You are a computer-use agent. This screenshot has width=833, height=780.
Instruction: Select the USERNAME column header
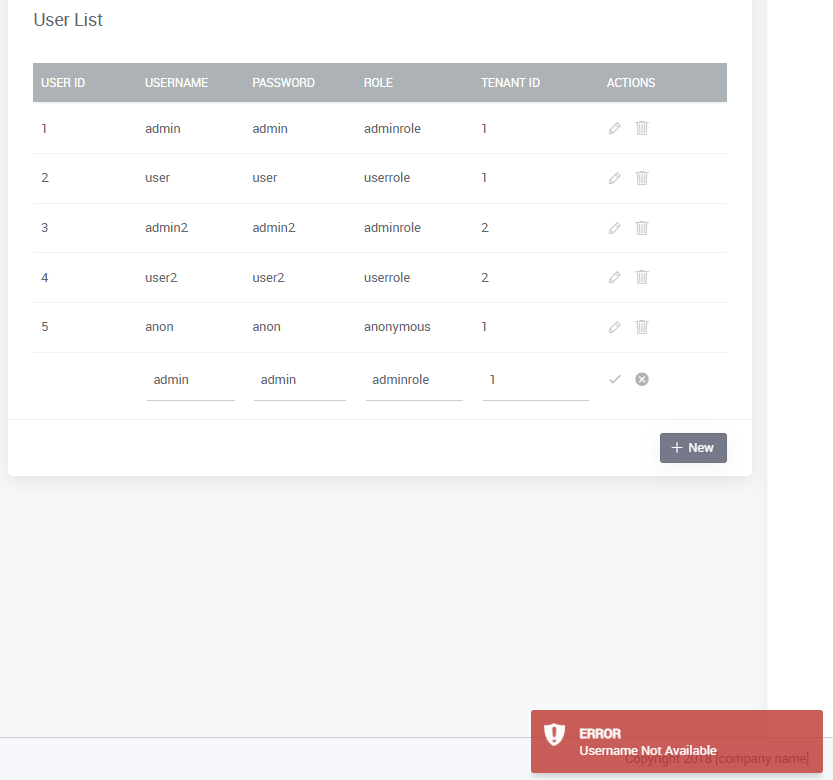click(x=176, y=82)
